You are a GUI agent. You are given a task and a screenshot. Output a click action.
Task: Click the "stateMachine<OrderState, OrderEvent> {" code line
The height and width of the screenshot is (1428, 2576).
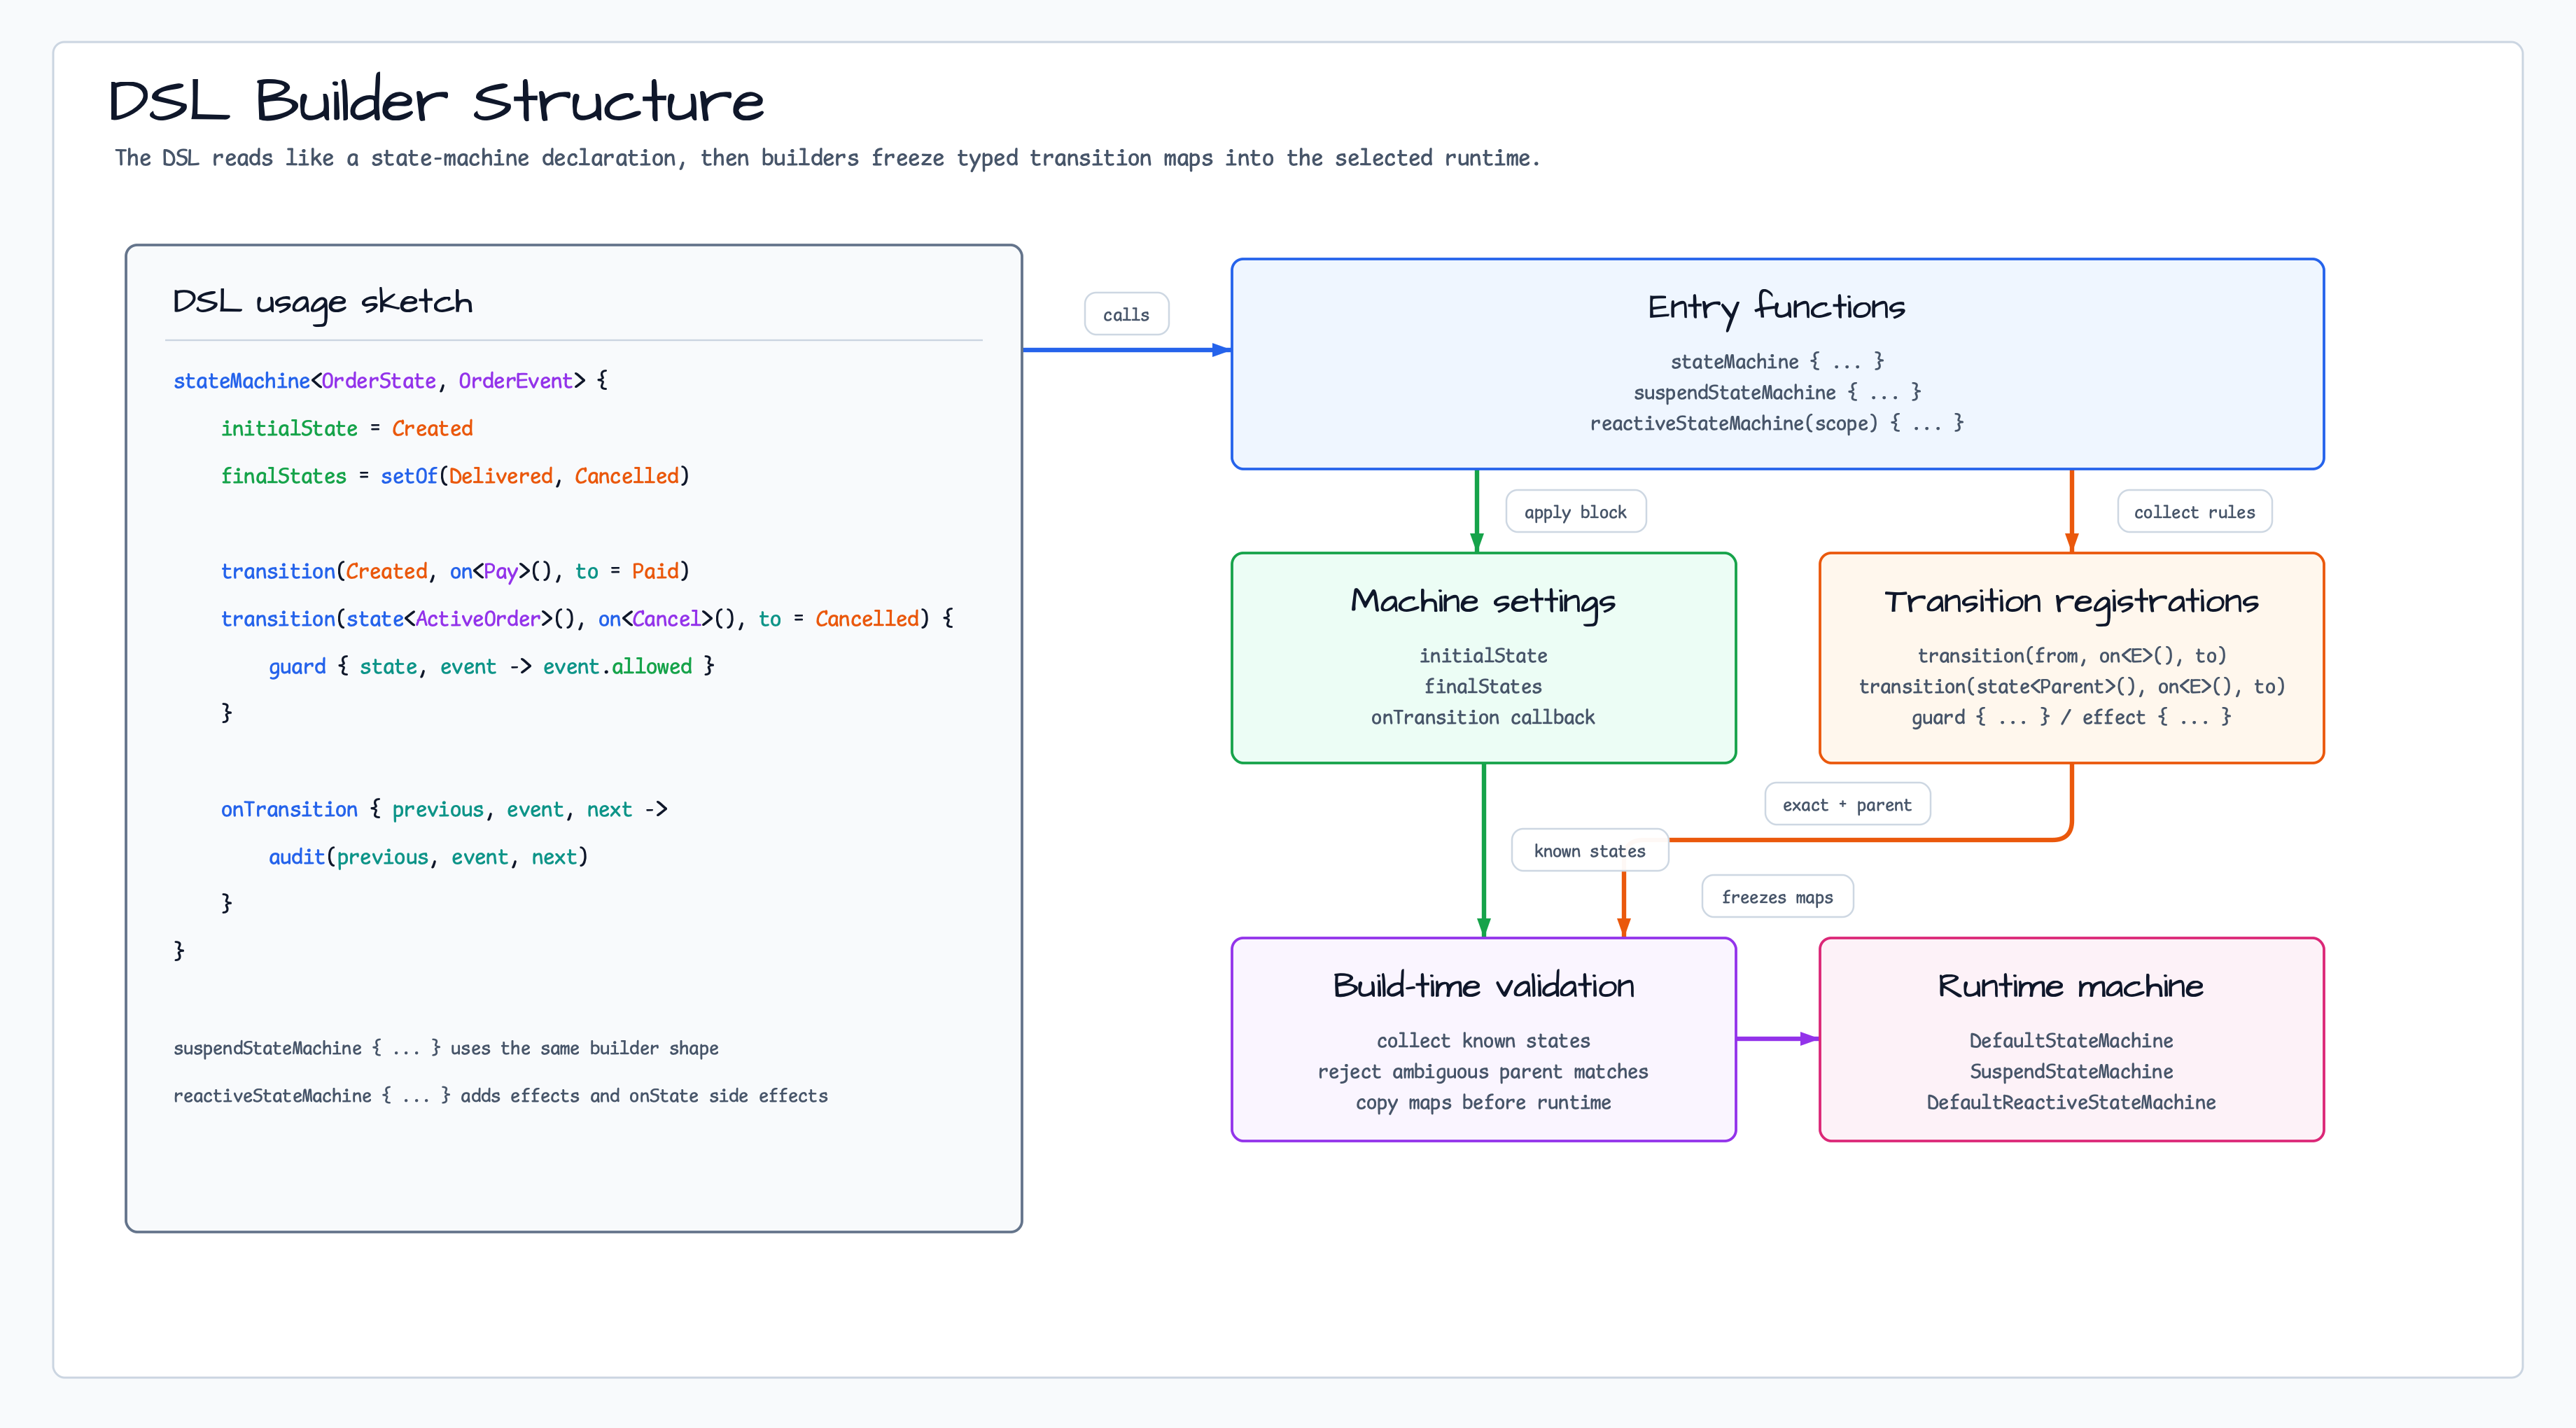390,381
